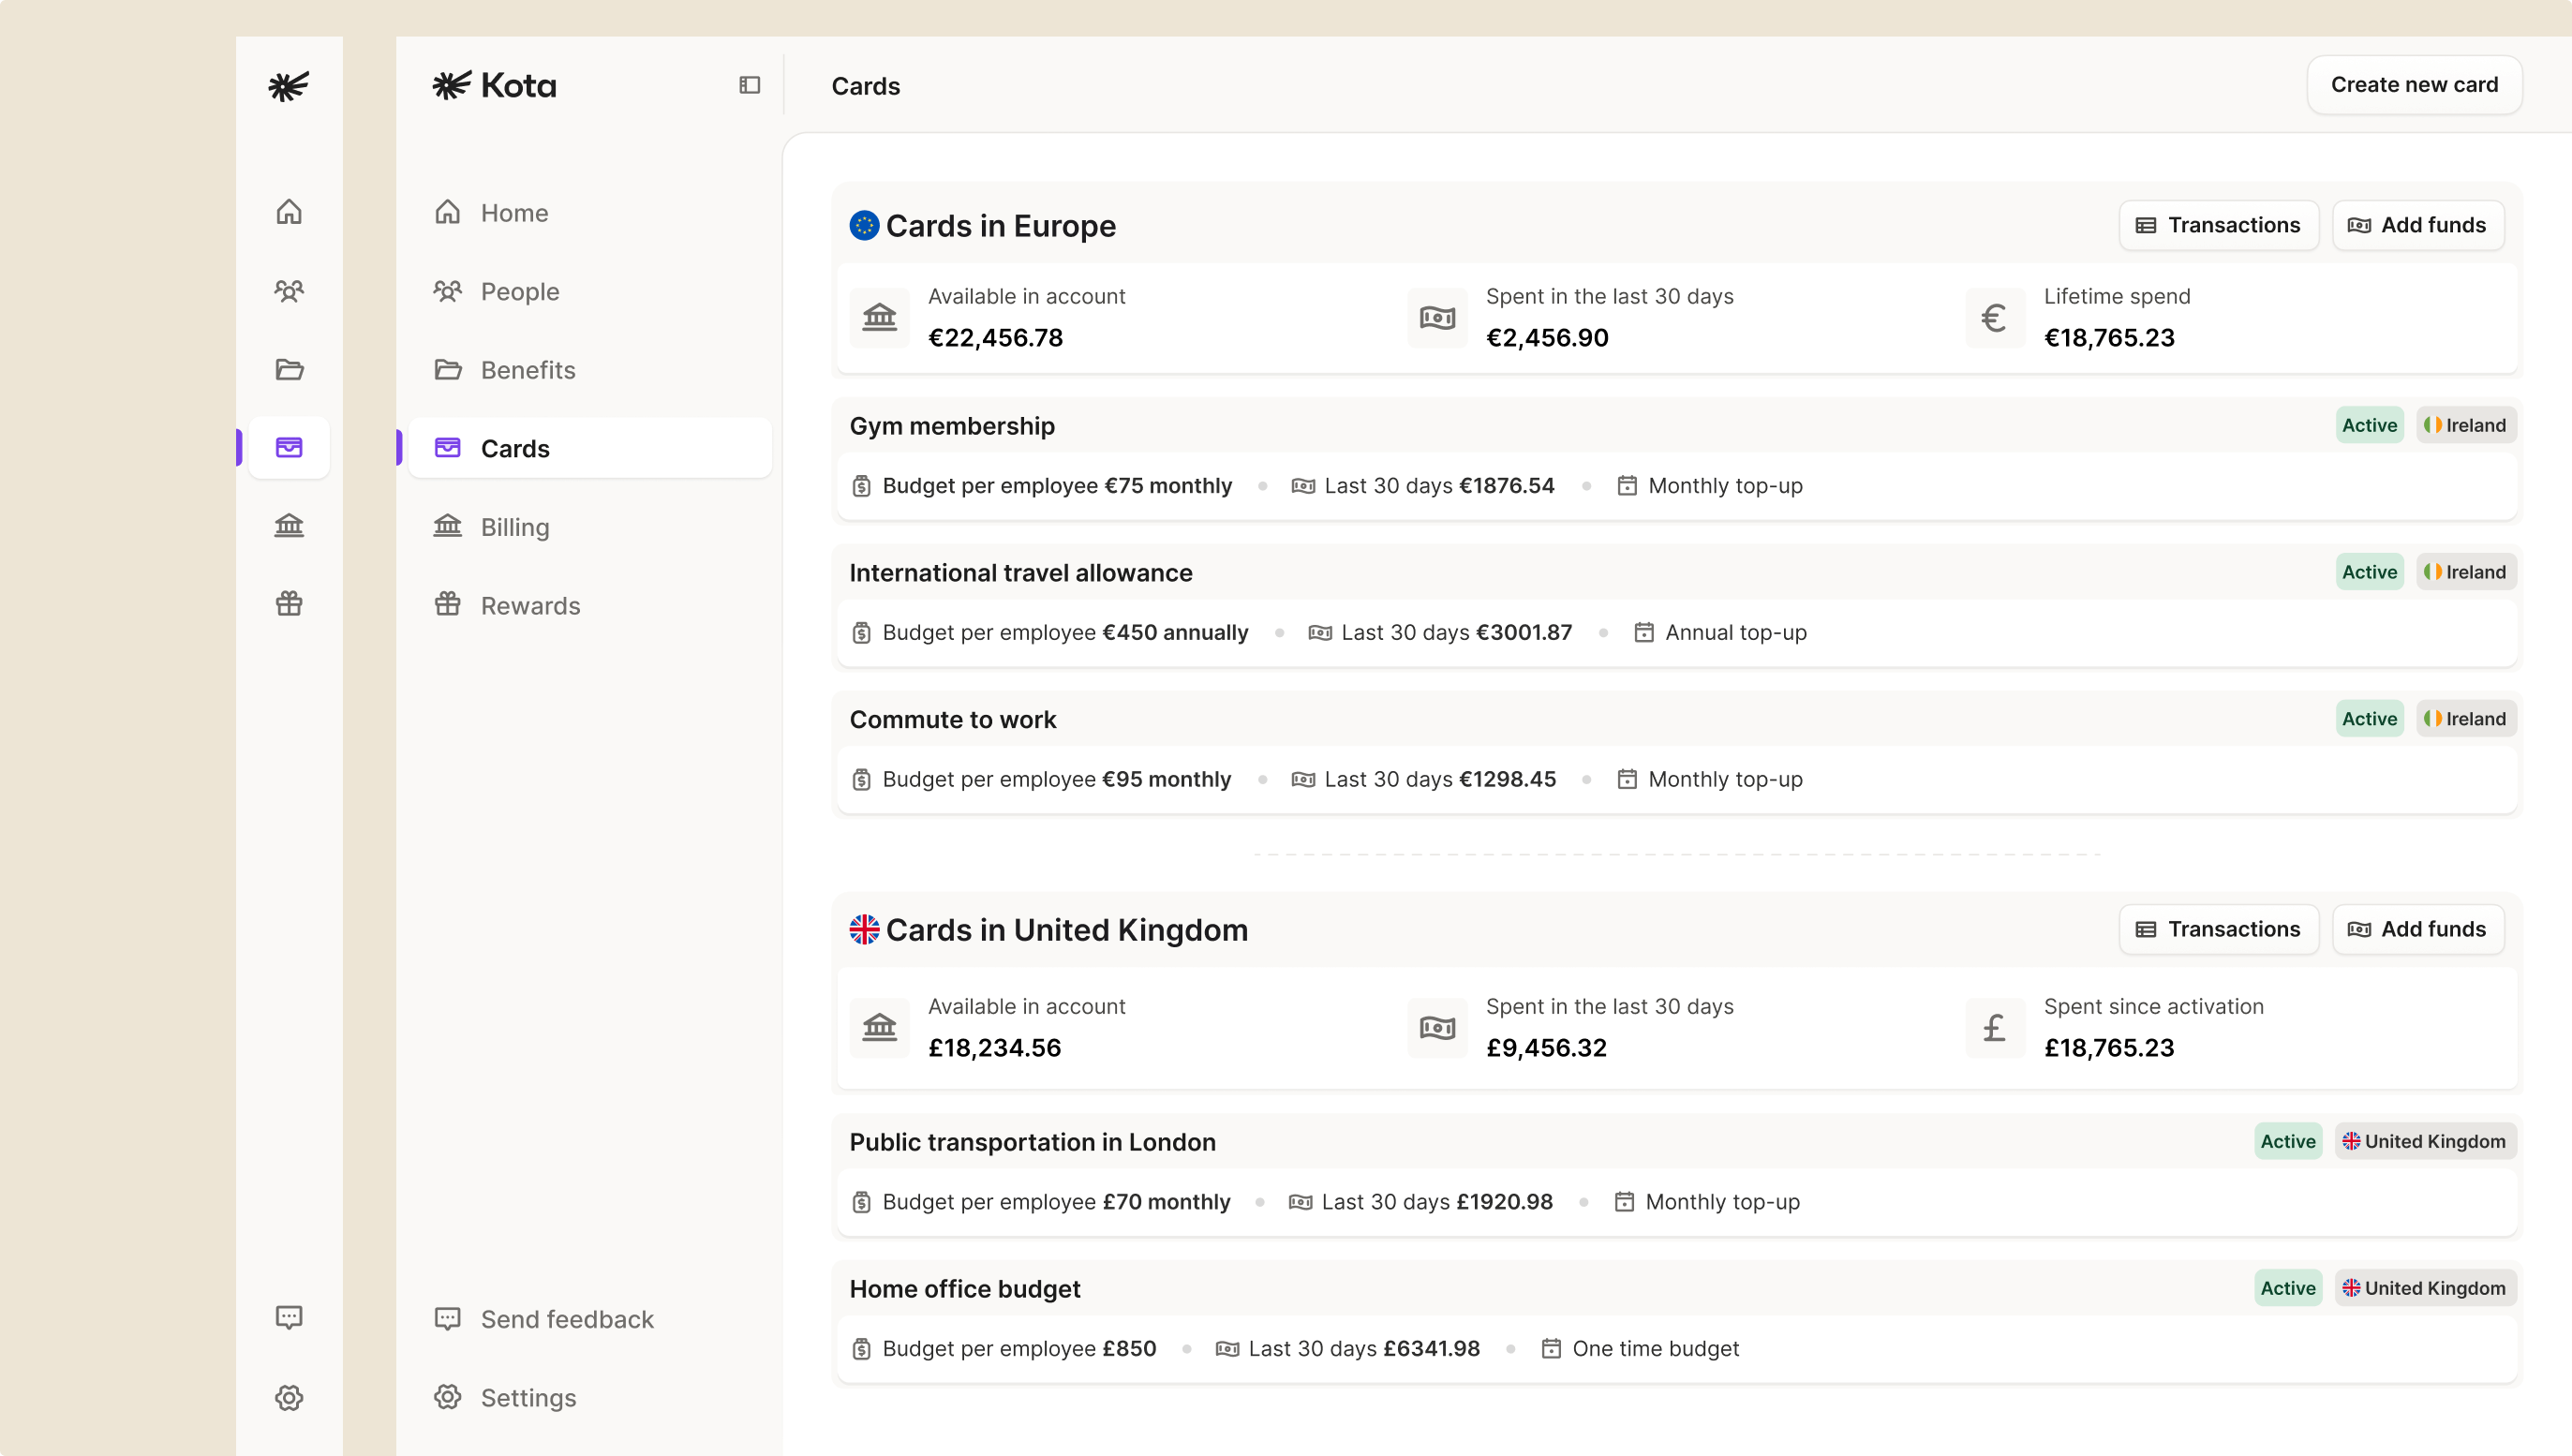Click the Rewards gift icon in the rail
The width and height of the screenshot is (2572, 1456).
click(x=289, y=604)
